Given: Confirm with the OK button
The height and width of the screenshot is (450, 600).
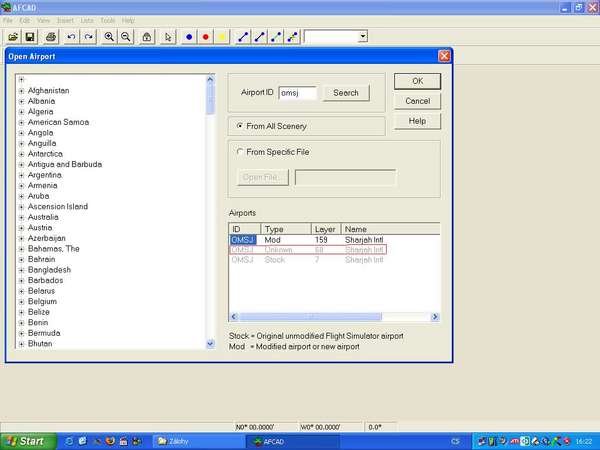Looking at the screenshot, I should click(x=417, y=81).
